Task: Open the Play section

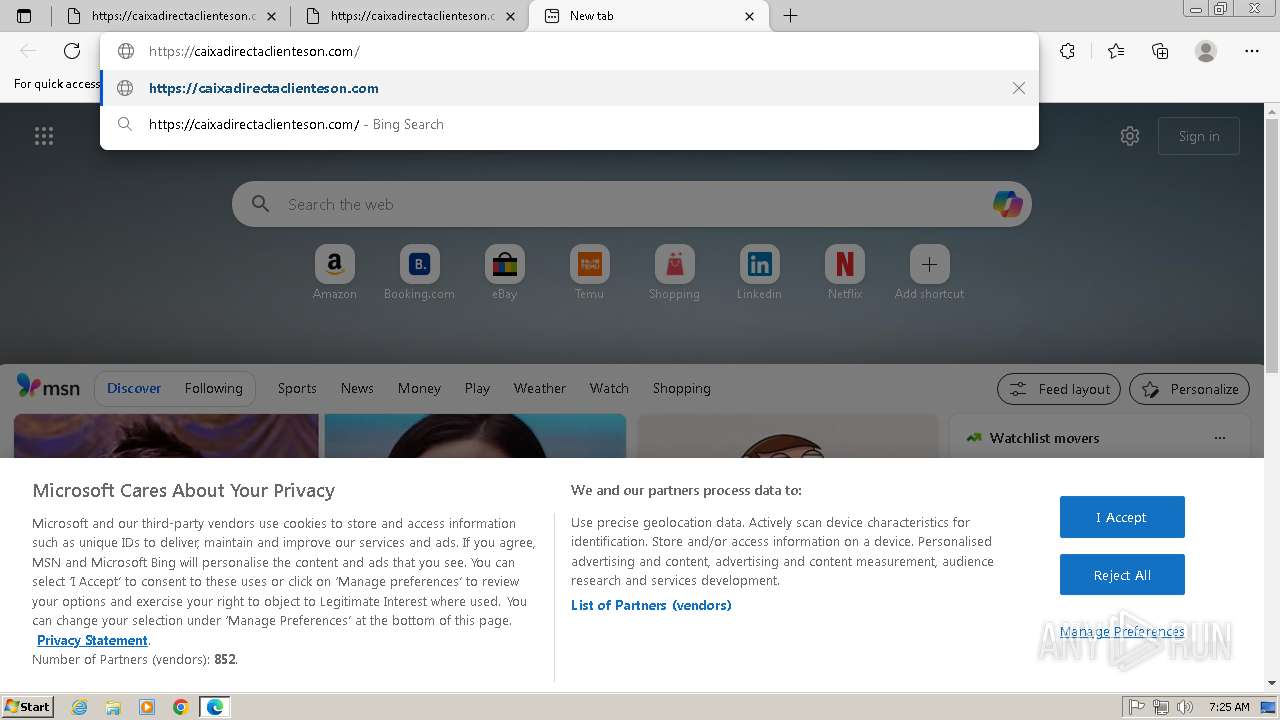Action: (x=477, y=388)
